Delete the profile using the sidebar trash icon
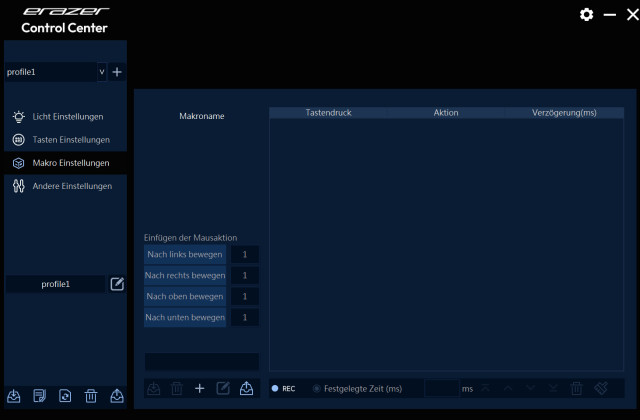Screen dimensions: 640x420 pos(91,396)
